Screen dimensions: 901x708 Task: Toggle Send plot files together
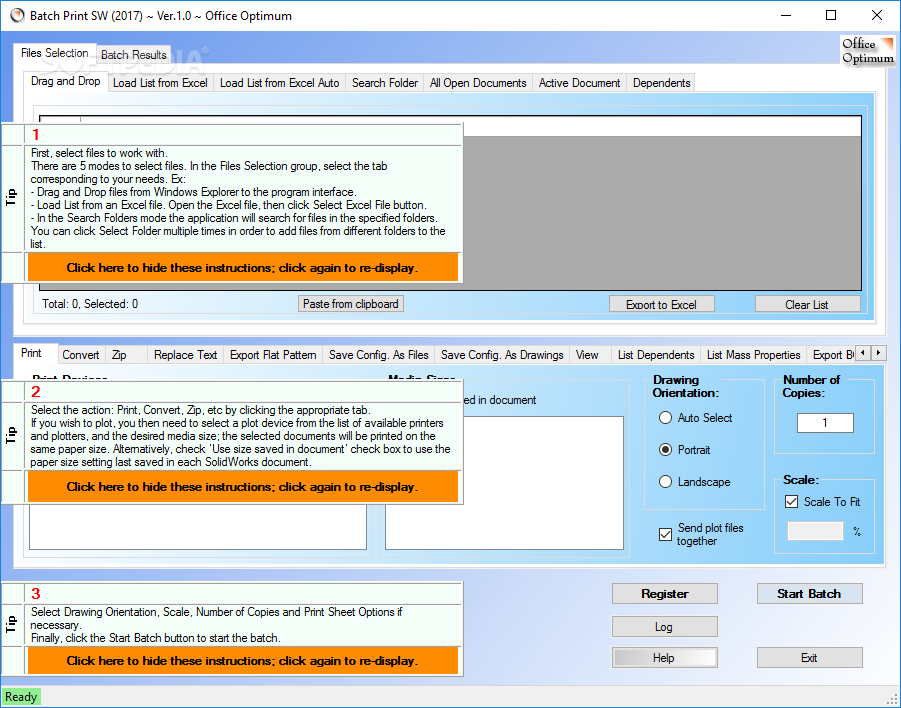[x=701, y=534]
